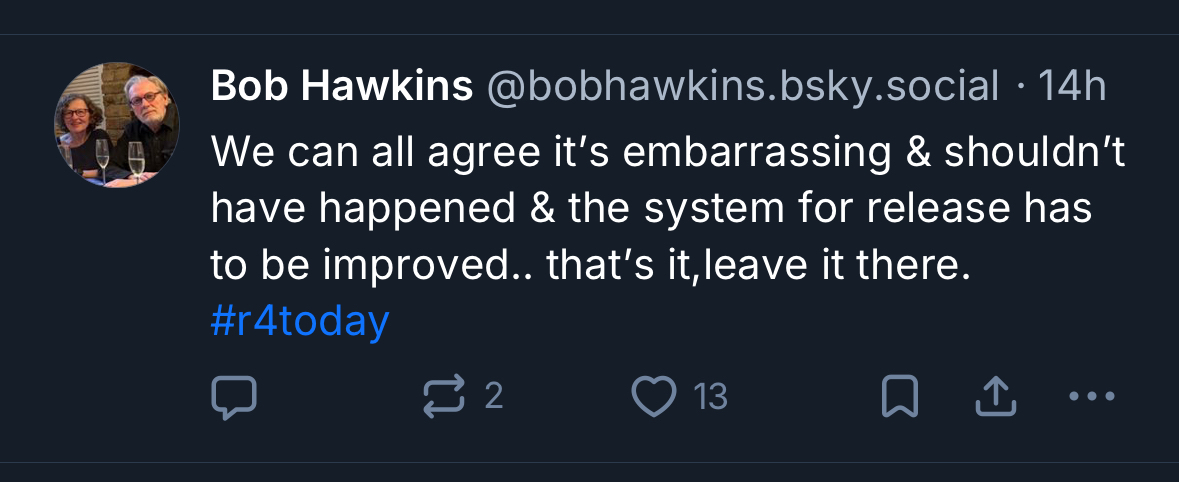Click the repost count showing 2
The height and width of the screenshot is (482, 1179).
point(493,397)
